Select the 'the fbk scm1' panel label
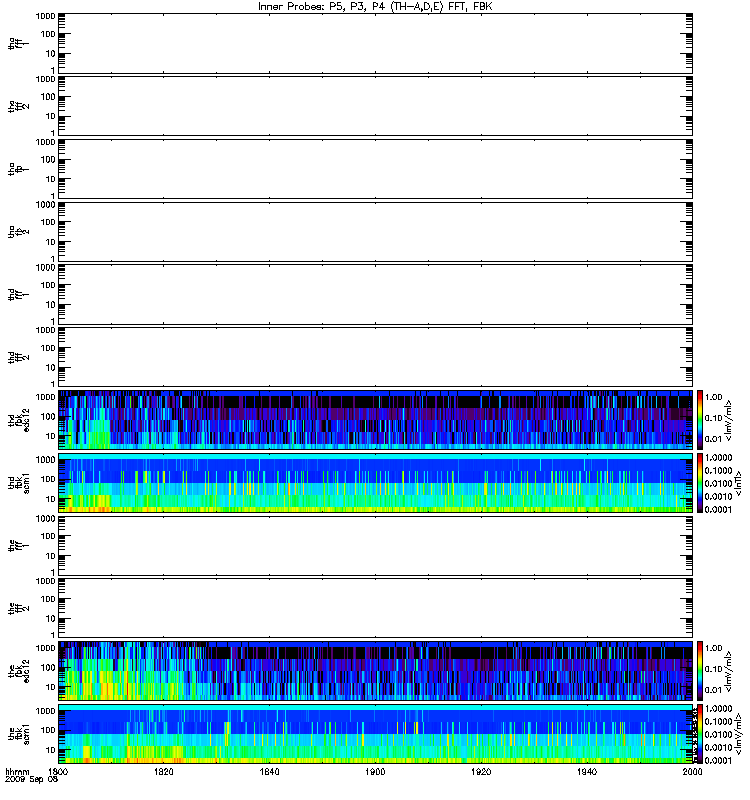This screenshot has height=800, width=750. pos(18,734)
